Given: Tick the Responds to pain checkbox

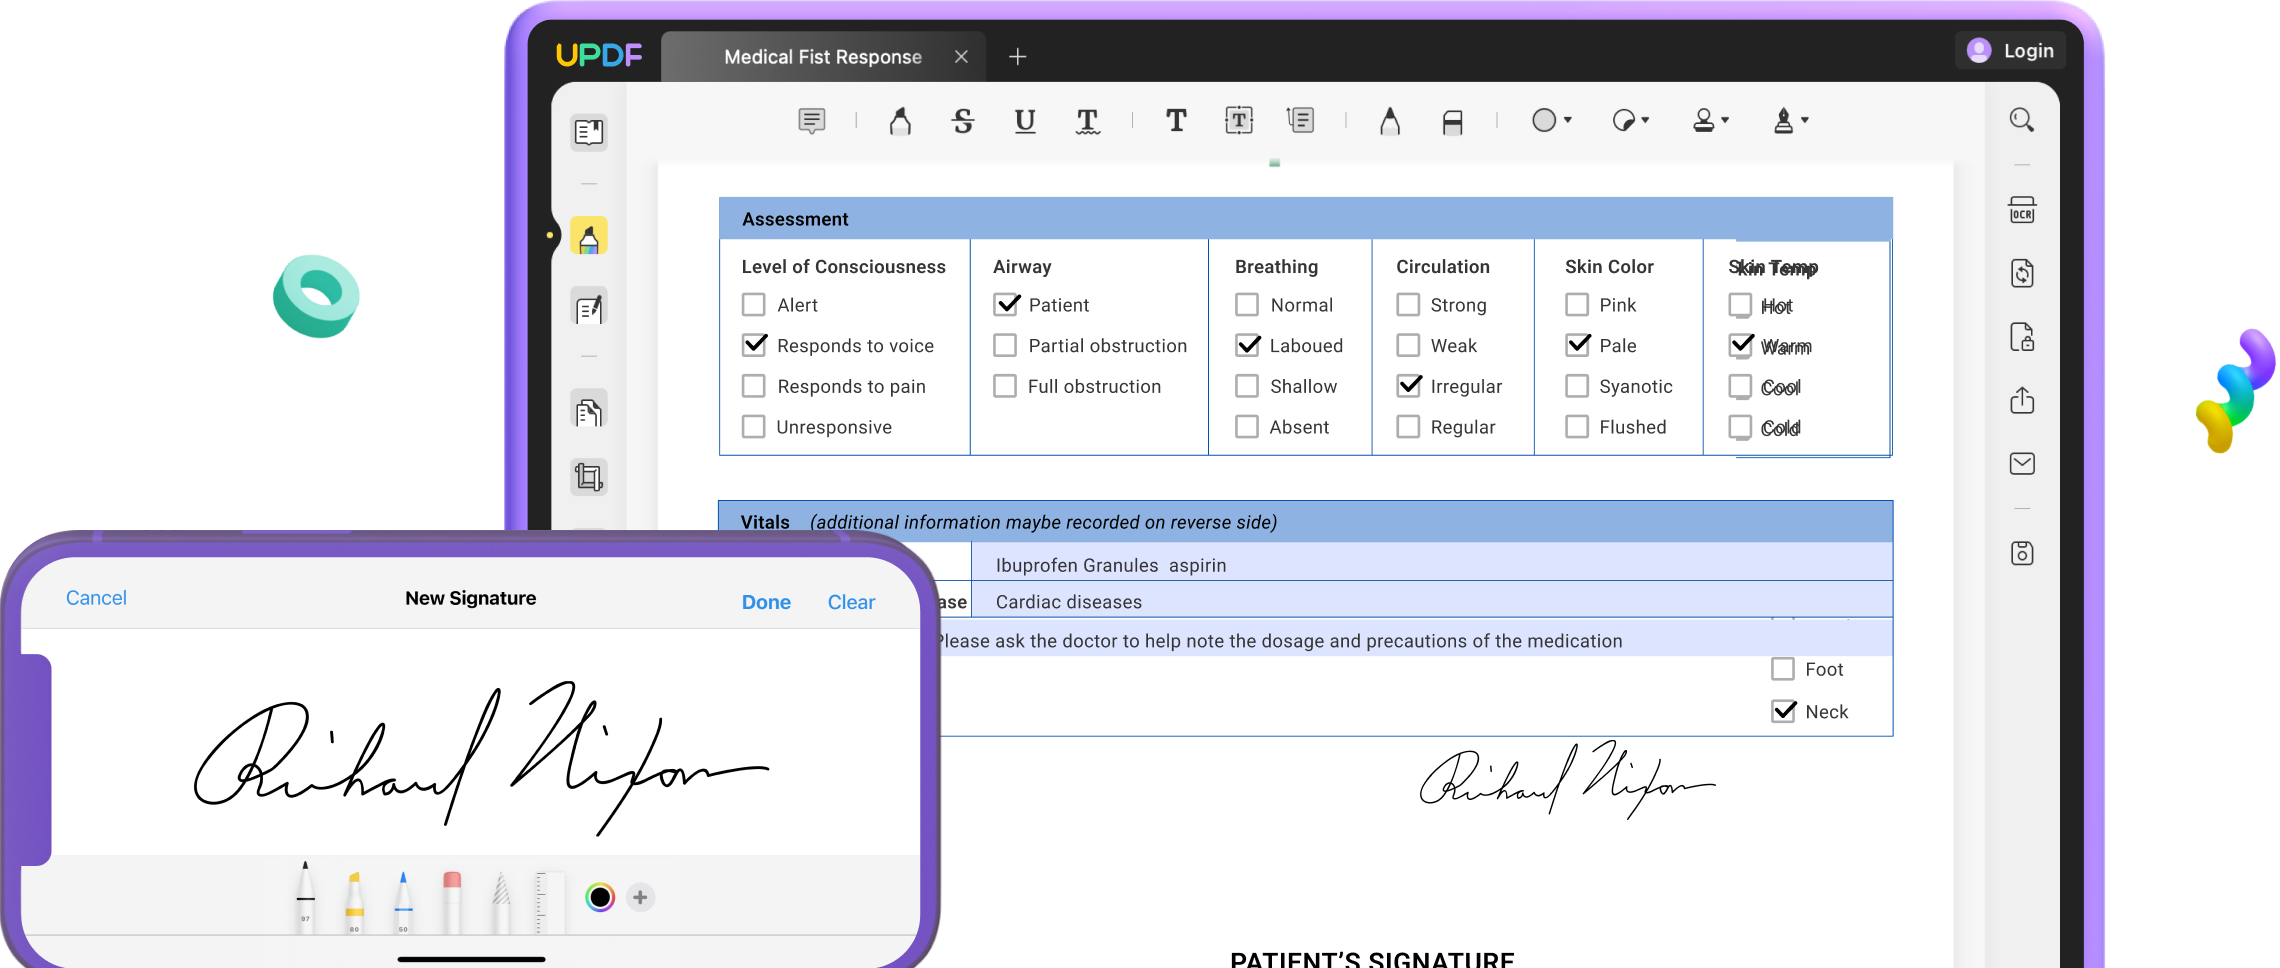Looking at the screenshot, I should [x=754, y=386].
